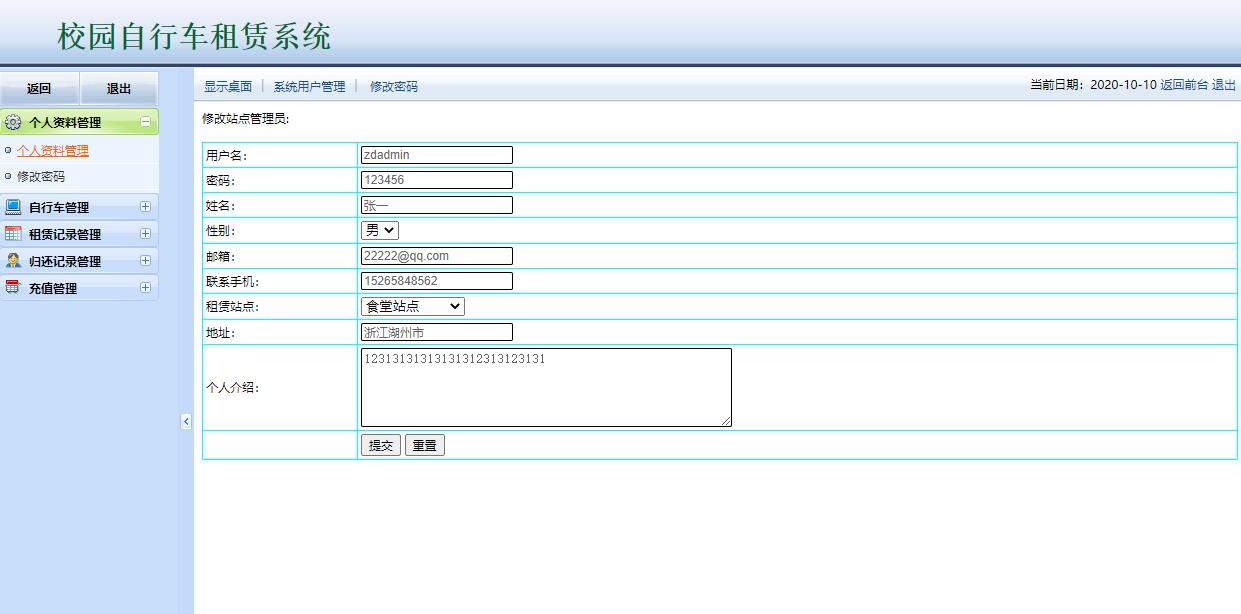
Task: Click the computer icon for 自行车管理
Action: tap(13, 207)
